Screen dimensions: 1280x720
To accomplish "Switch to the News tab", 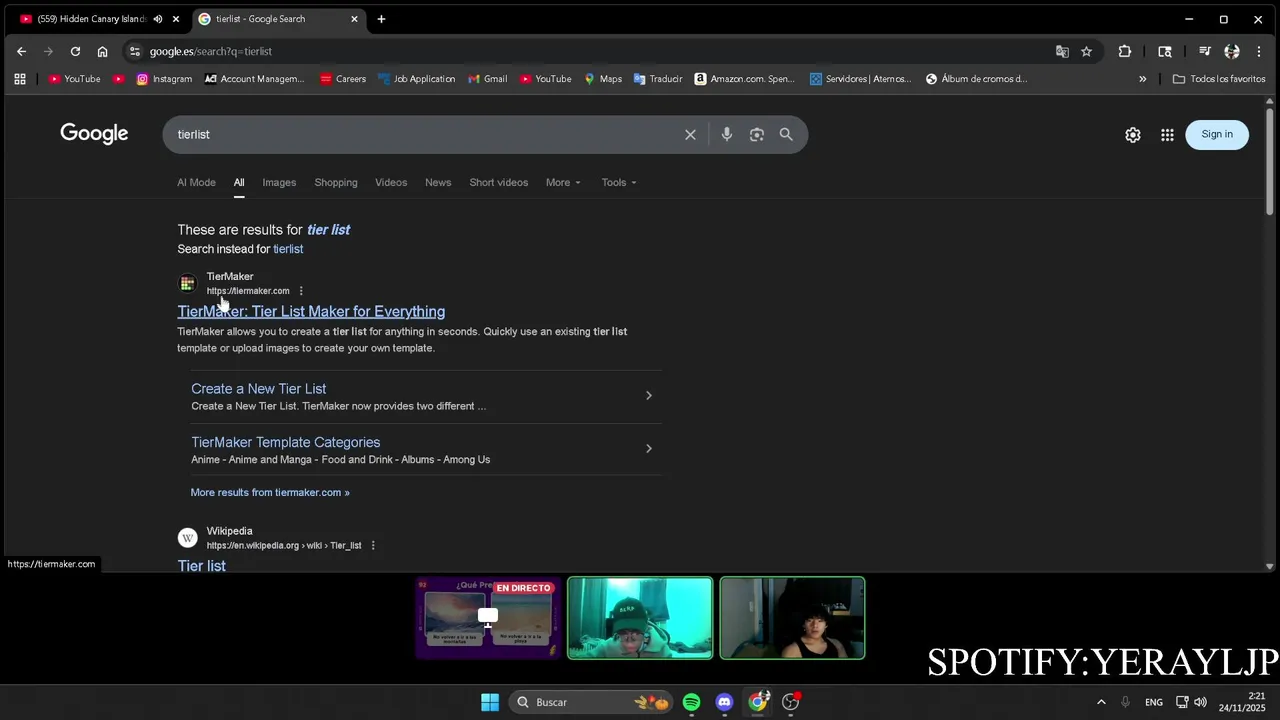I will click(x=438, y=182).
